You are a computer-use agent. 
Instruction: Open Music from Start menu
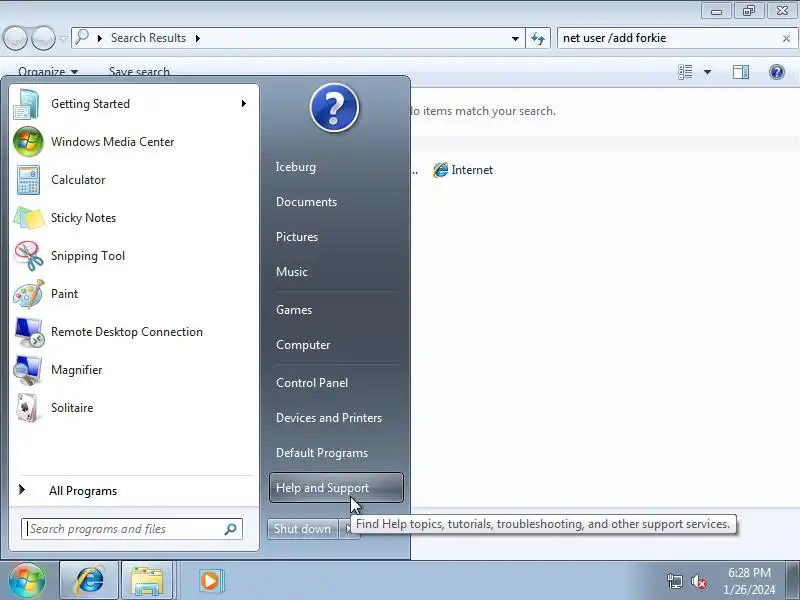292,272
